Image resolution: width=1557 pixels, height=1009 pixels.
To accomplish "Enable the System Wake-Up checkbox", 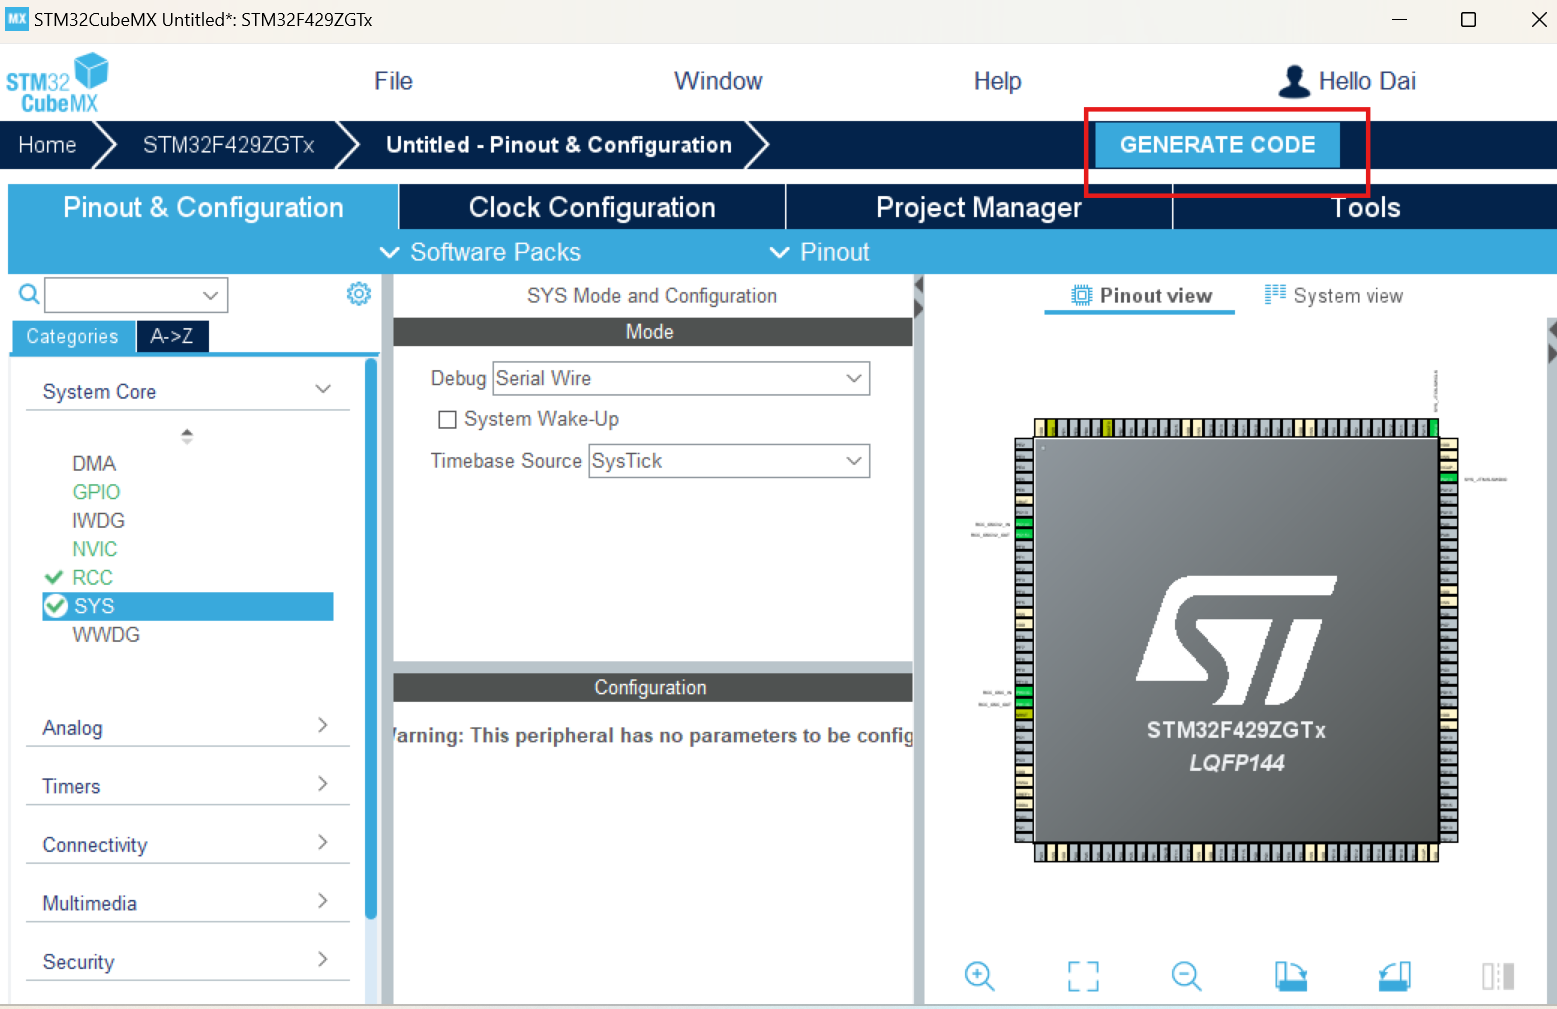I will 447,420.
